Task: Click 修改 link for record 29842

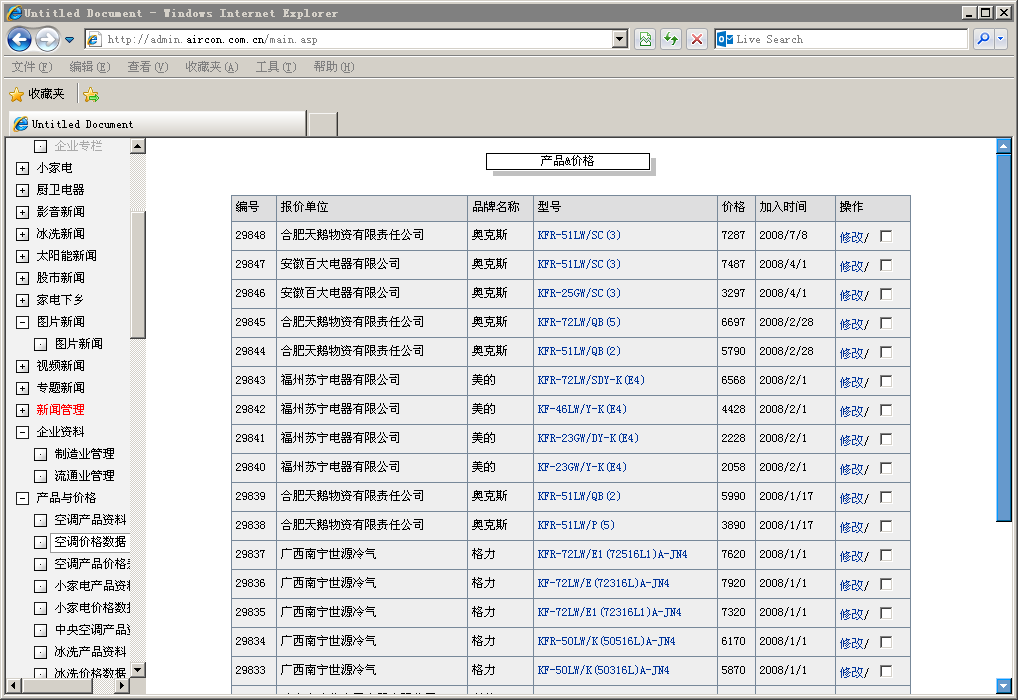Action: coord(851,411)
